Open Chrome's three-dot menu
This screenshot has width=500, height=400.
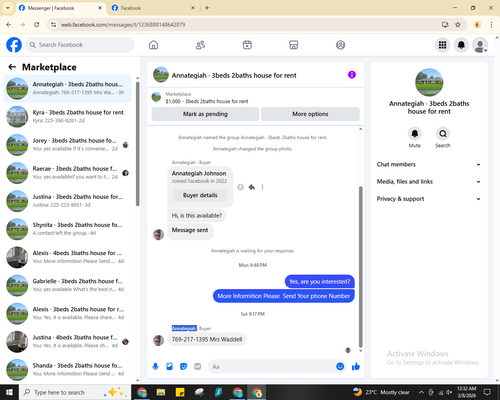click(491, 25)
